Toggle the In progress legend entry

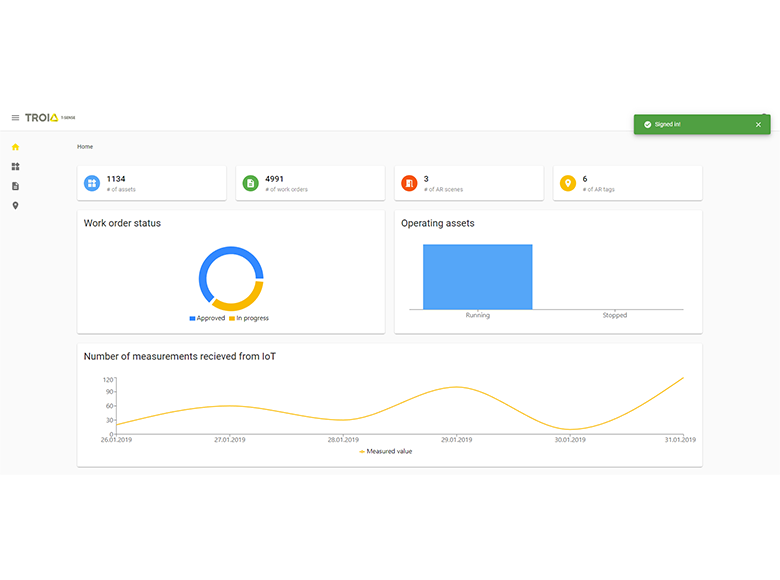[249, 318]
